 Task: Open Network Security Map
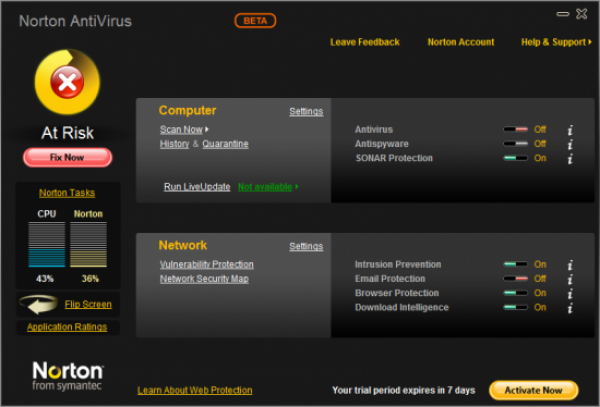(204, 279)
